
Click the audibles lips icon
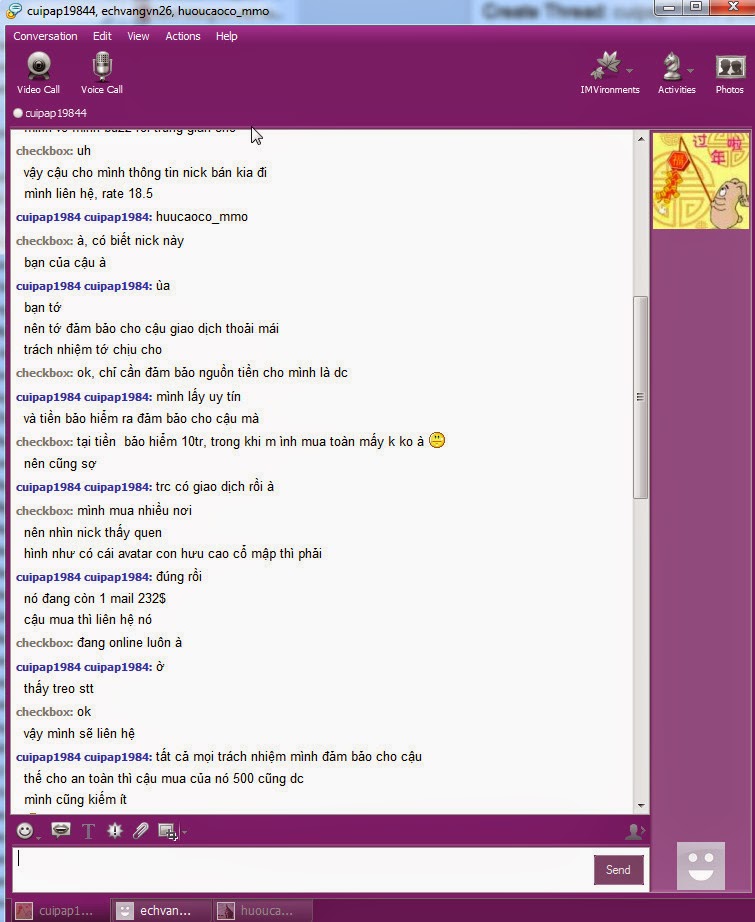61,830
